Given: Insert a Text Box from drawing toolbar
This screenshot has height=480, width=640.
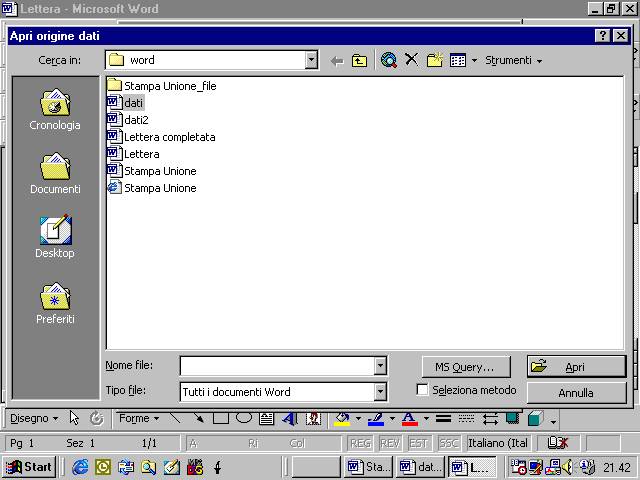Looking at the screenshot, I should point(267,418).
